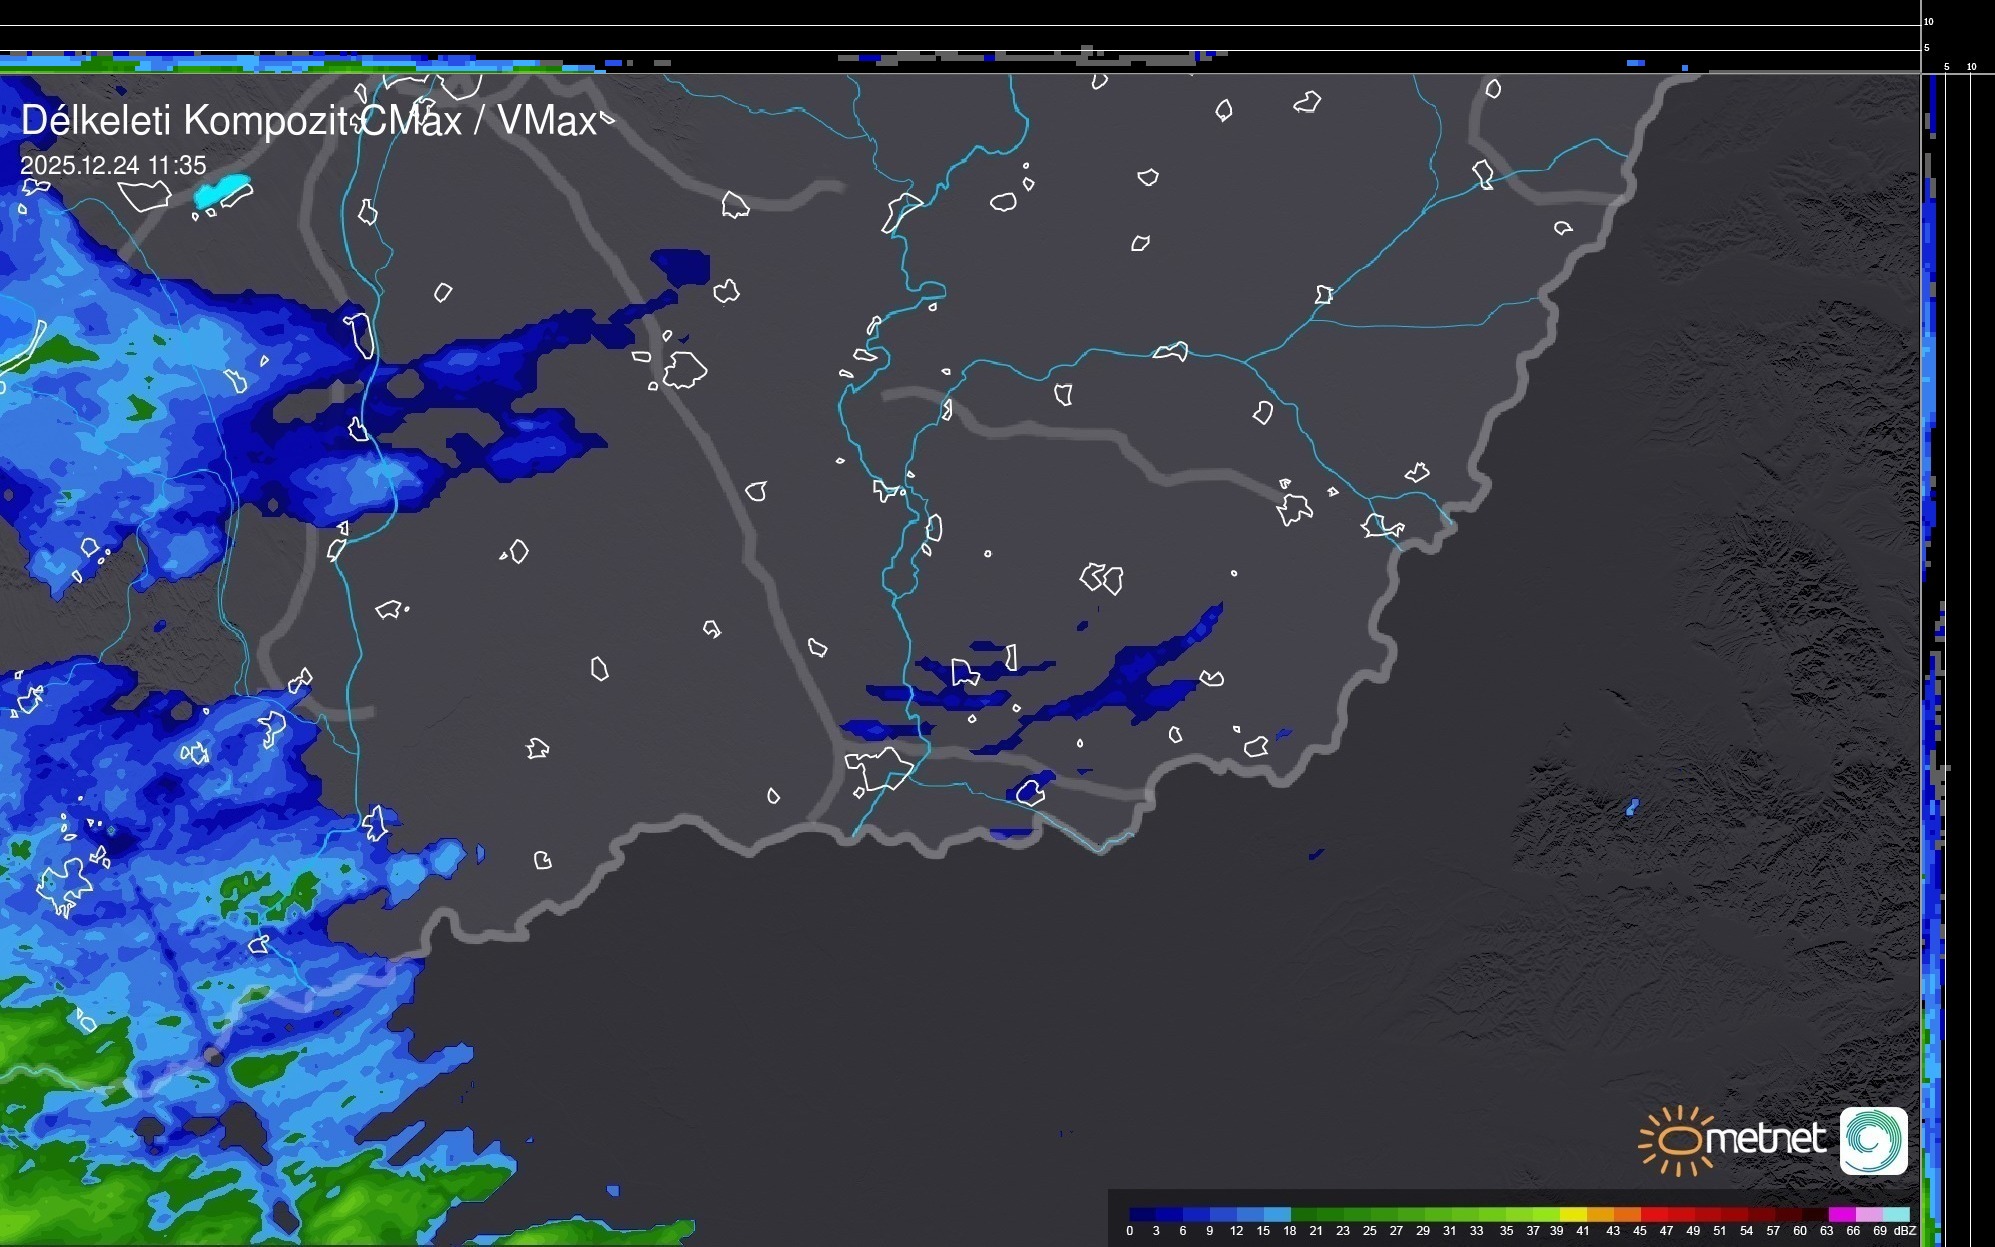Select the magenta swatch above 63 in the legend
The height and width of the screenshot is (1247, 1995).
[x=1841, y=1214]
